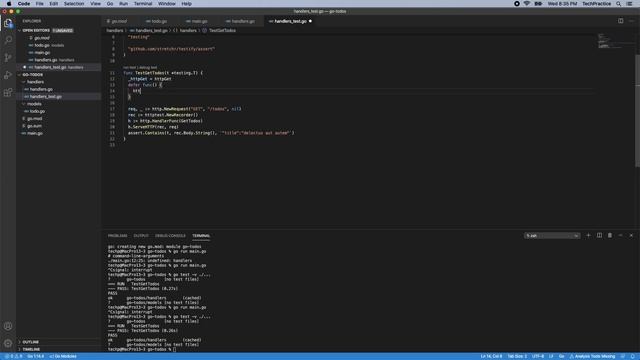The width and height of the screenshot is (640, 360).
Task: Open the Search view in the activity bar
Action: pyautogui.click(x=8, y=40)
